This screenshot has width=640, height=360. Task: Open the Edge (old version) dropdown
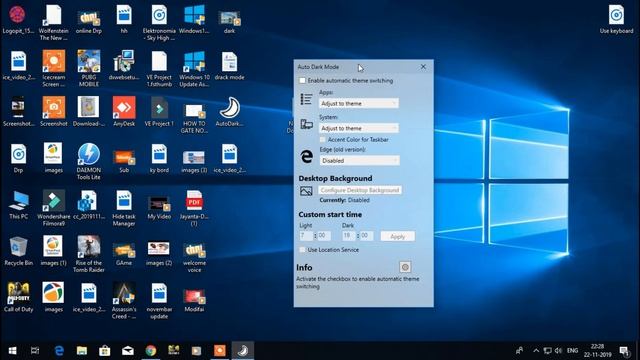(360, 160)
